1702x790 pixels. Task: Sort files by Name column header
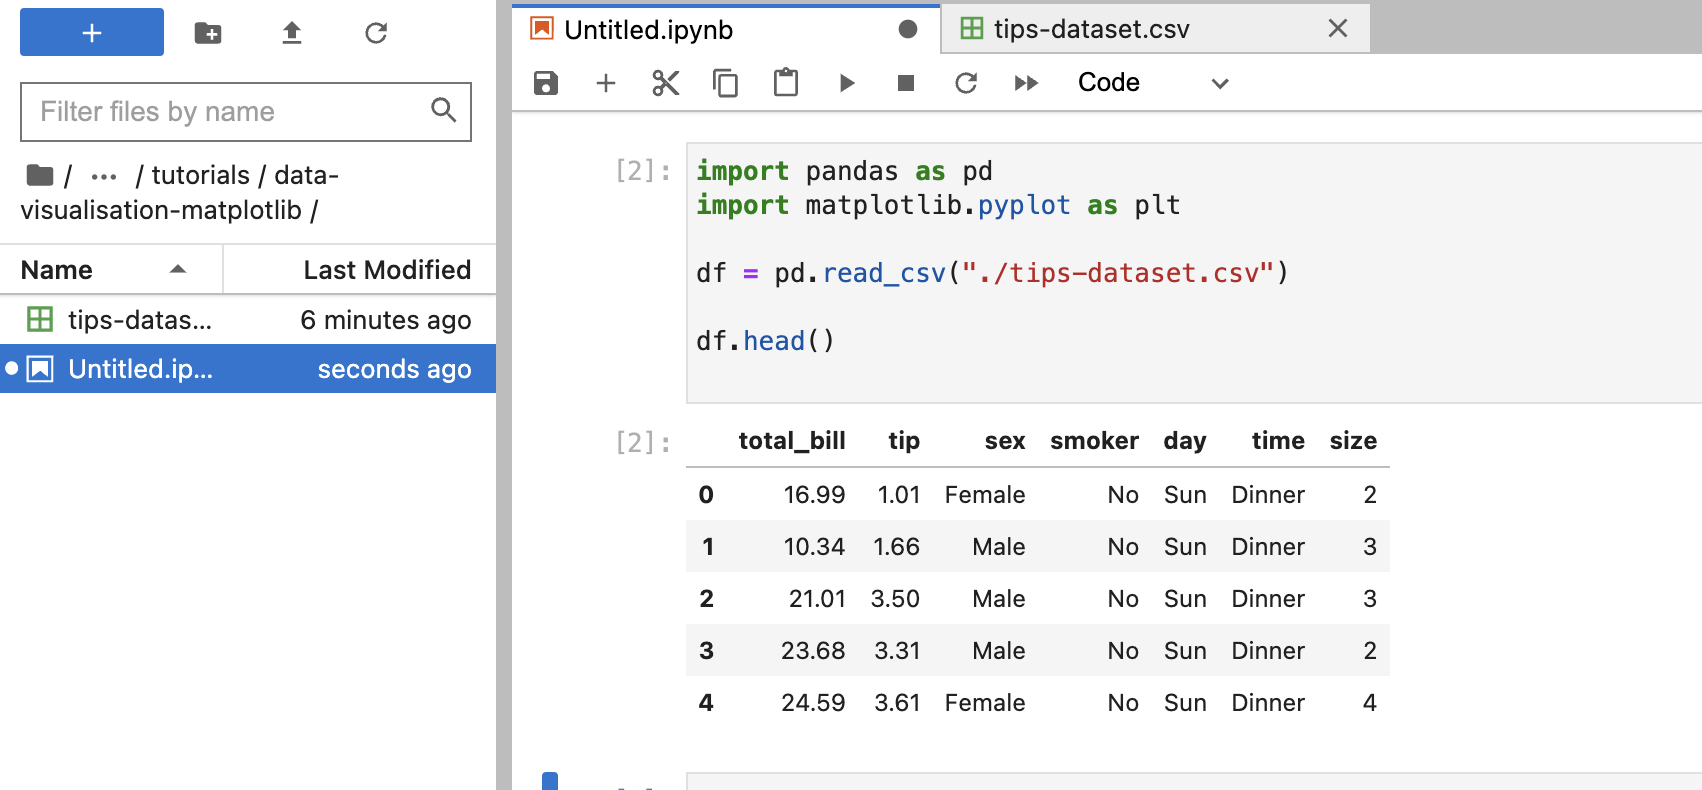[57, 270]
